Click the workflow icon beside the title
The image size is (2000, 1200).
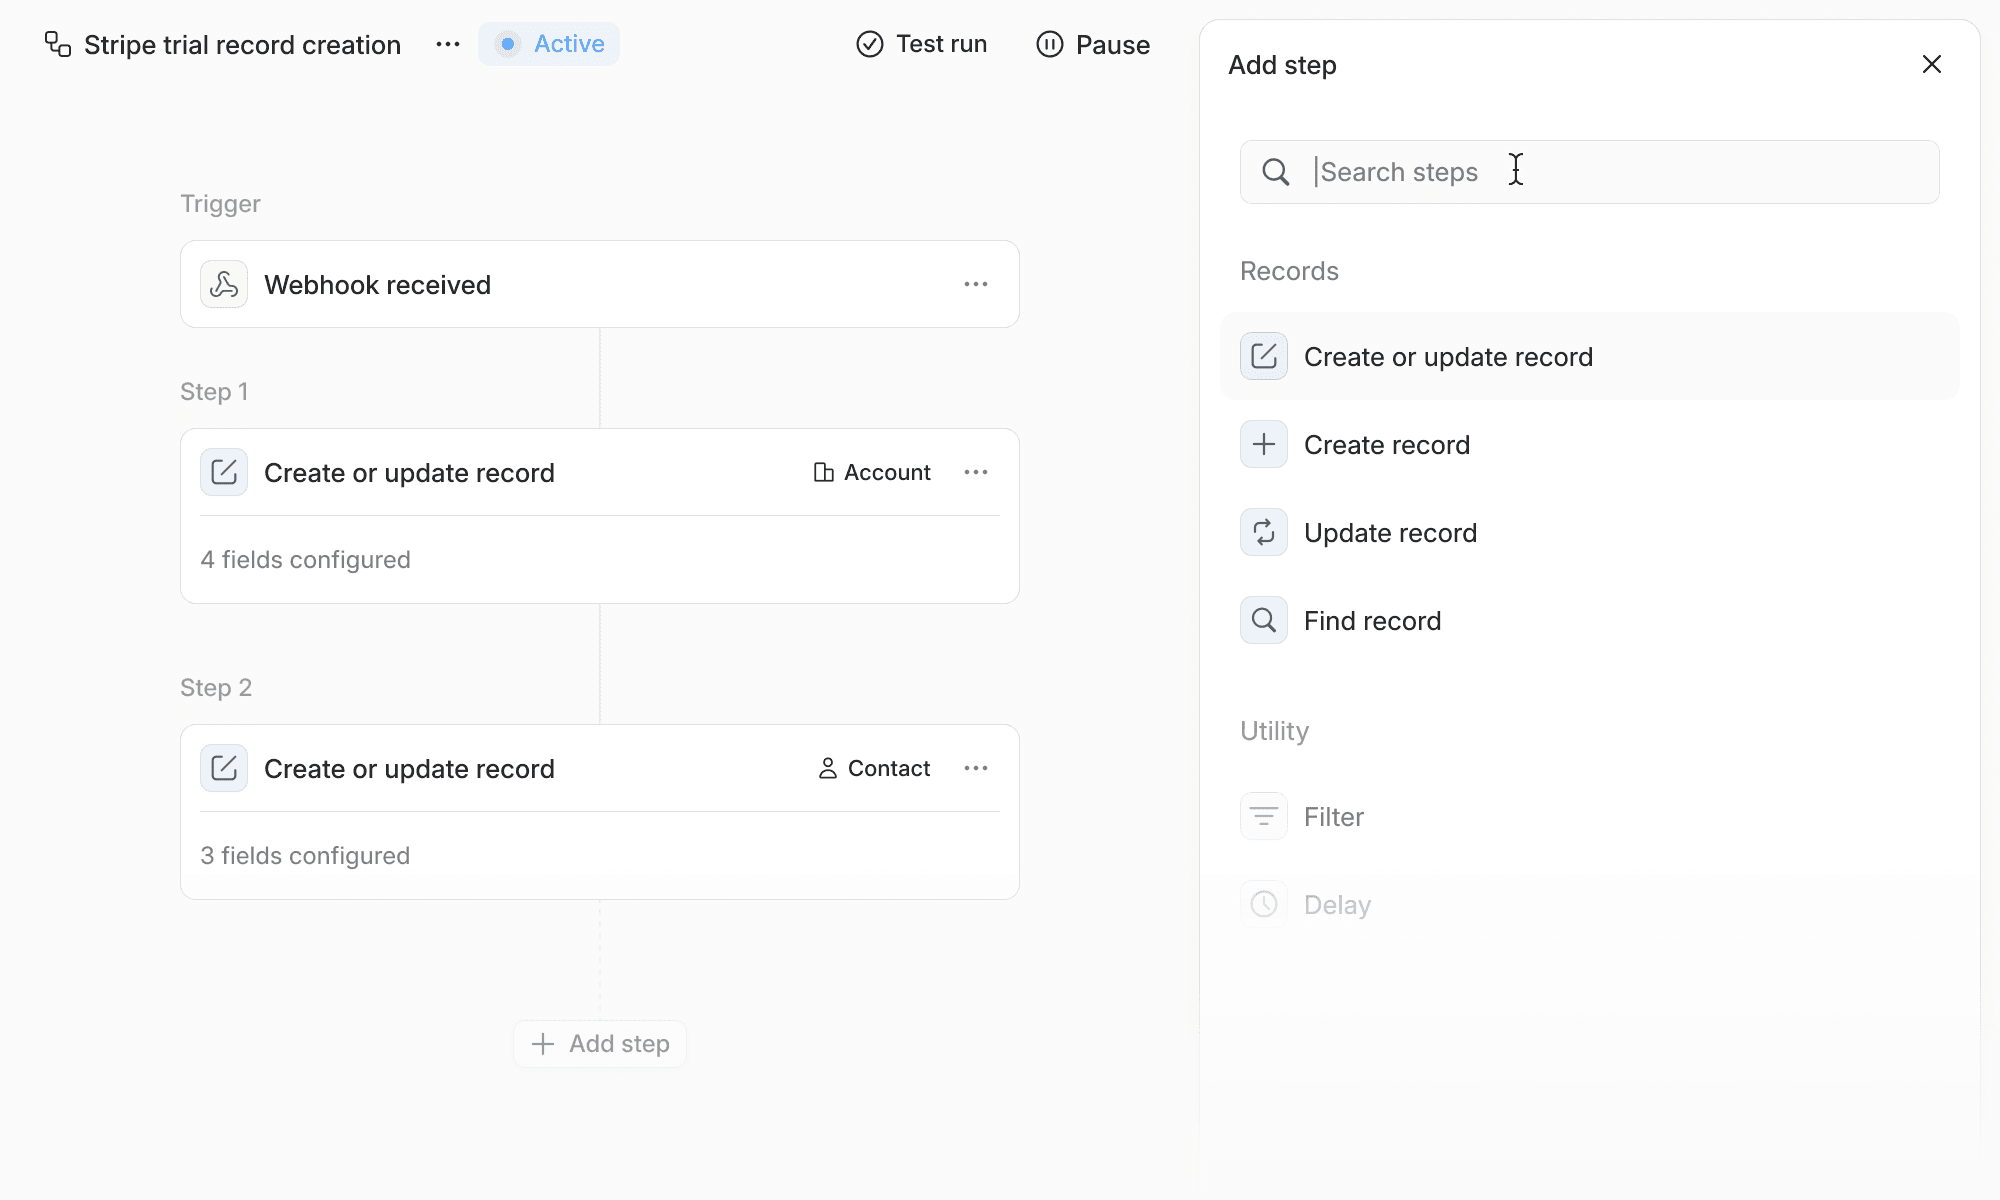58,45
